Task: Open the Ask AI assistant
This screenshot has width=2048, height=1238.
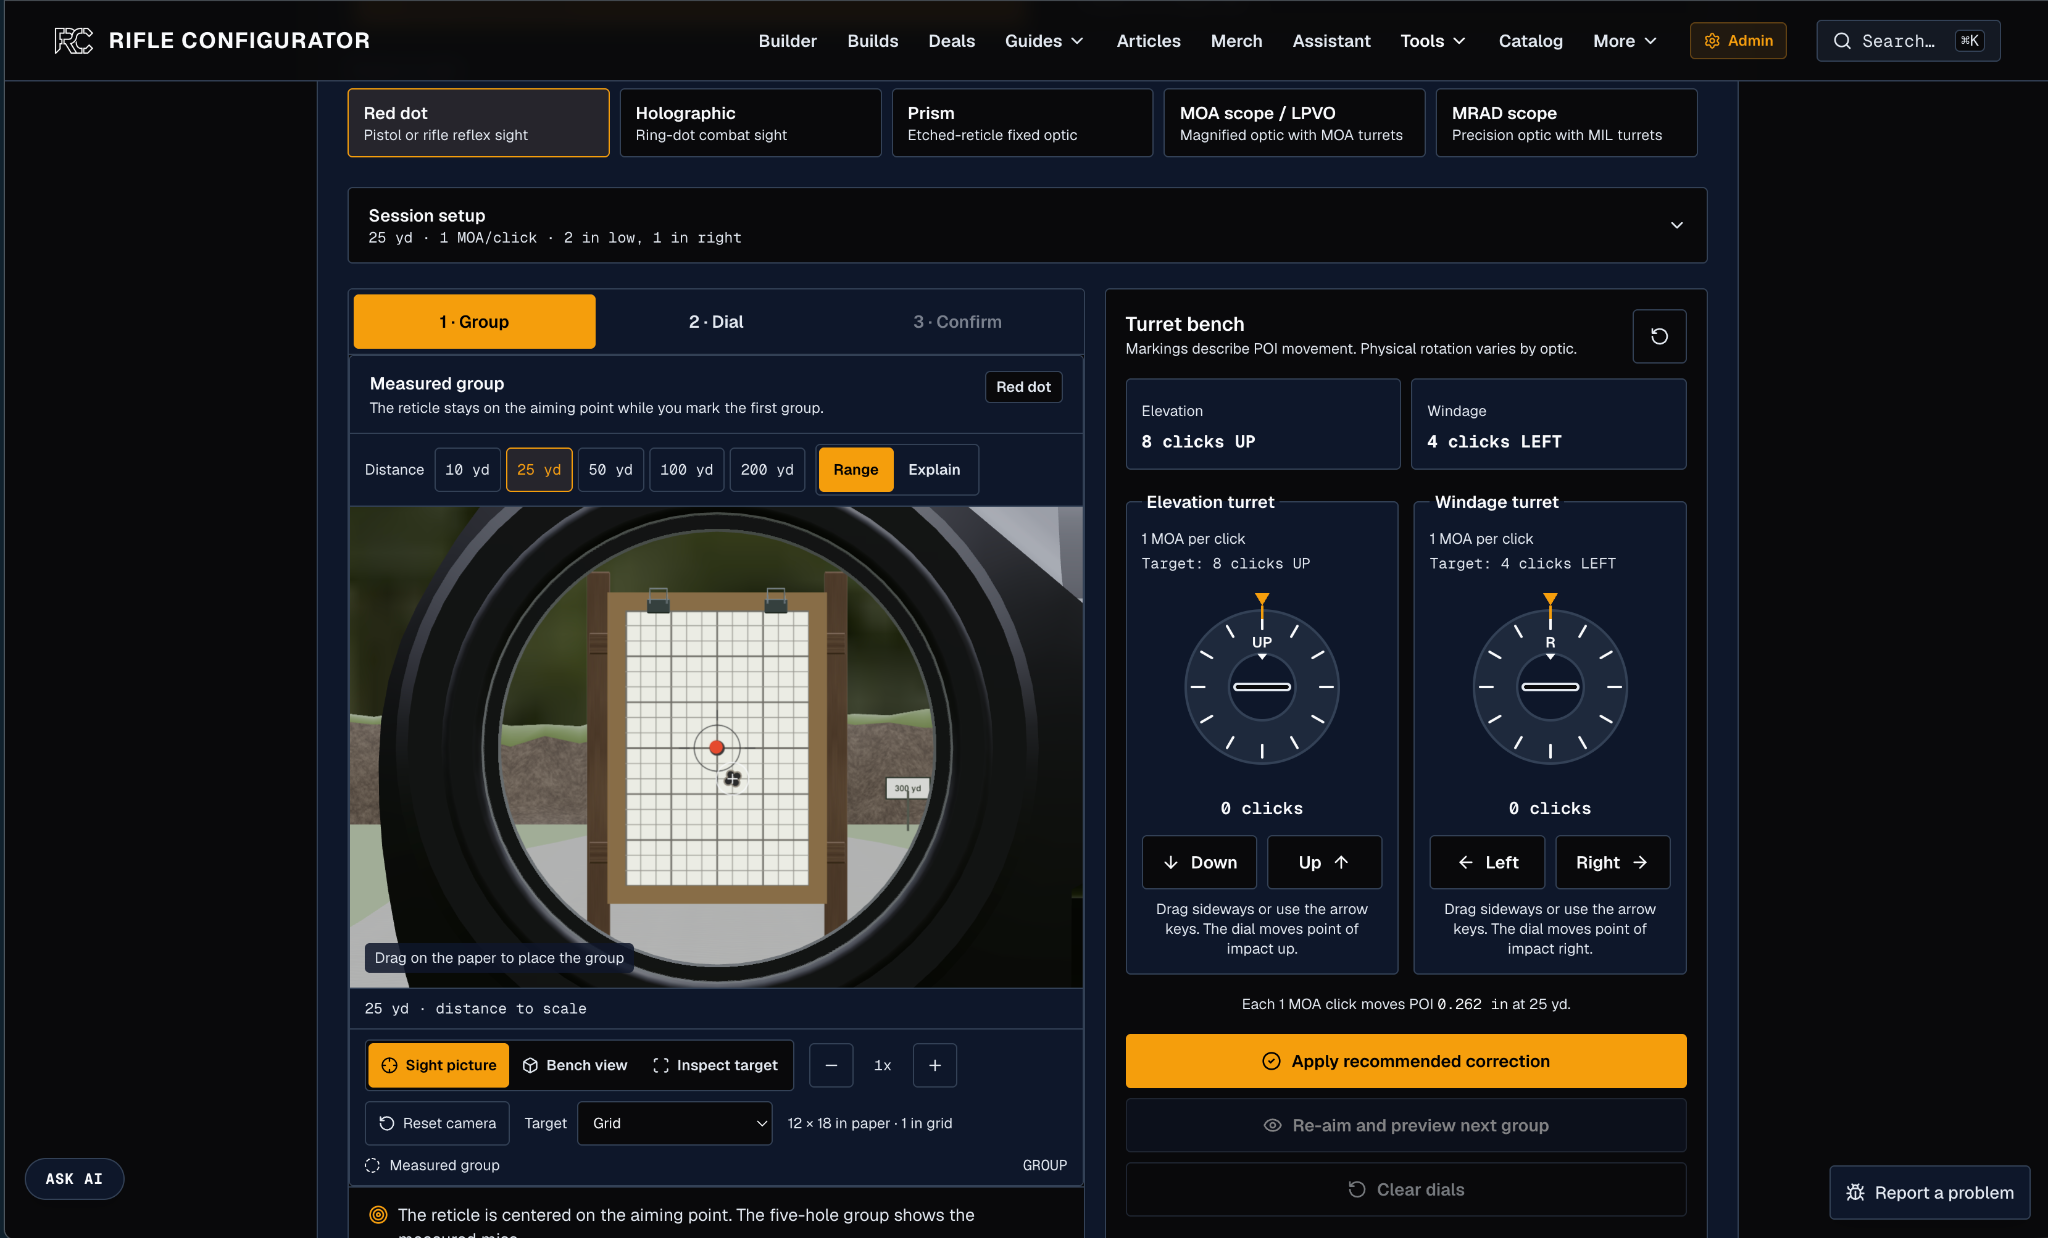Action: 74,1179
